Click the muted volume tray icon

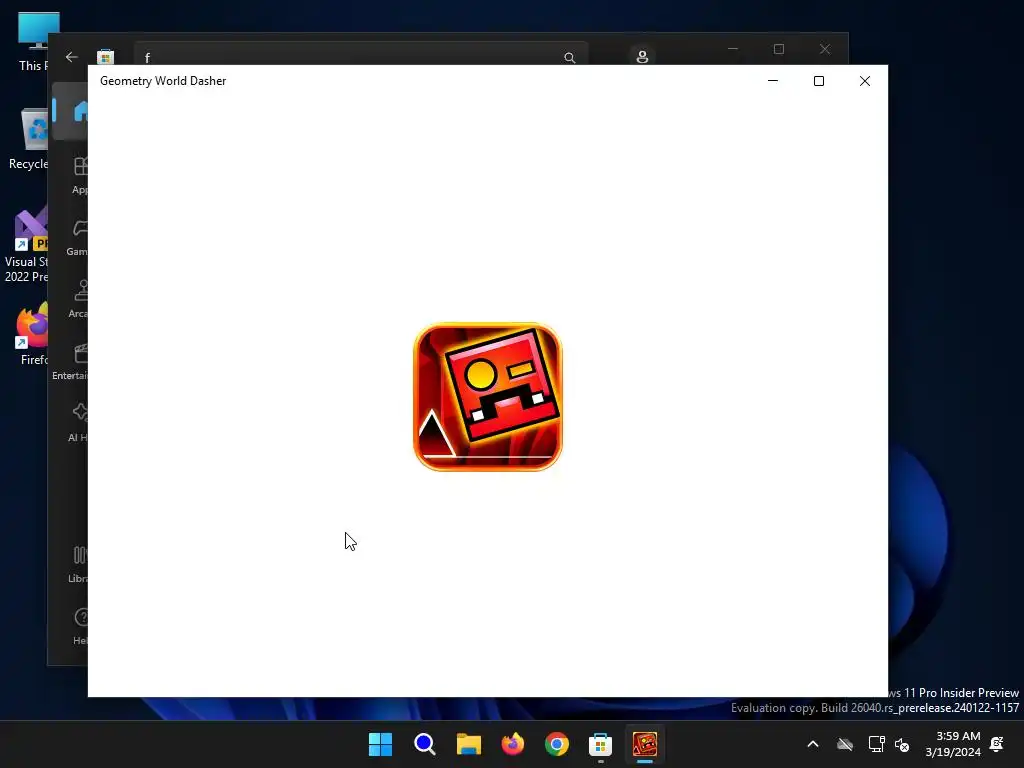coord(902,744)
